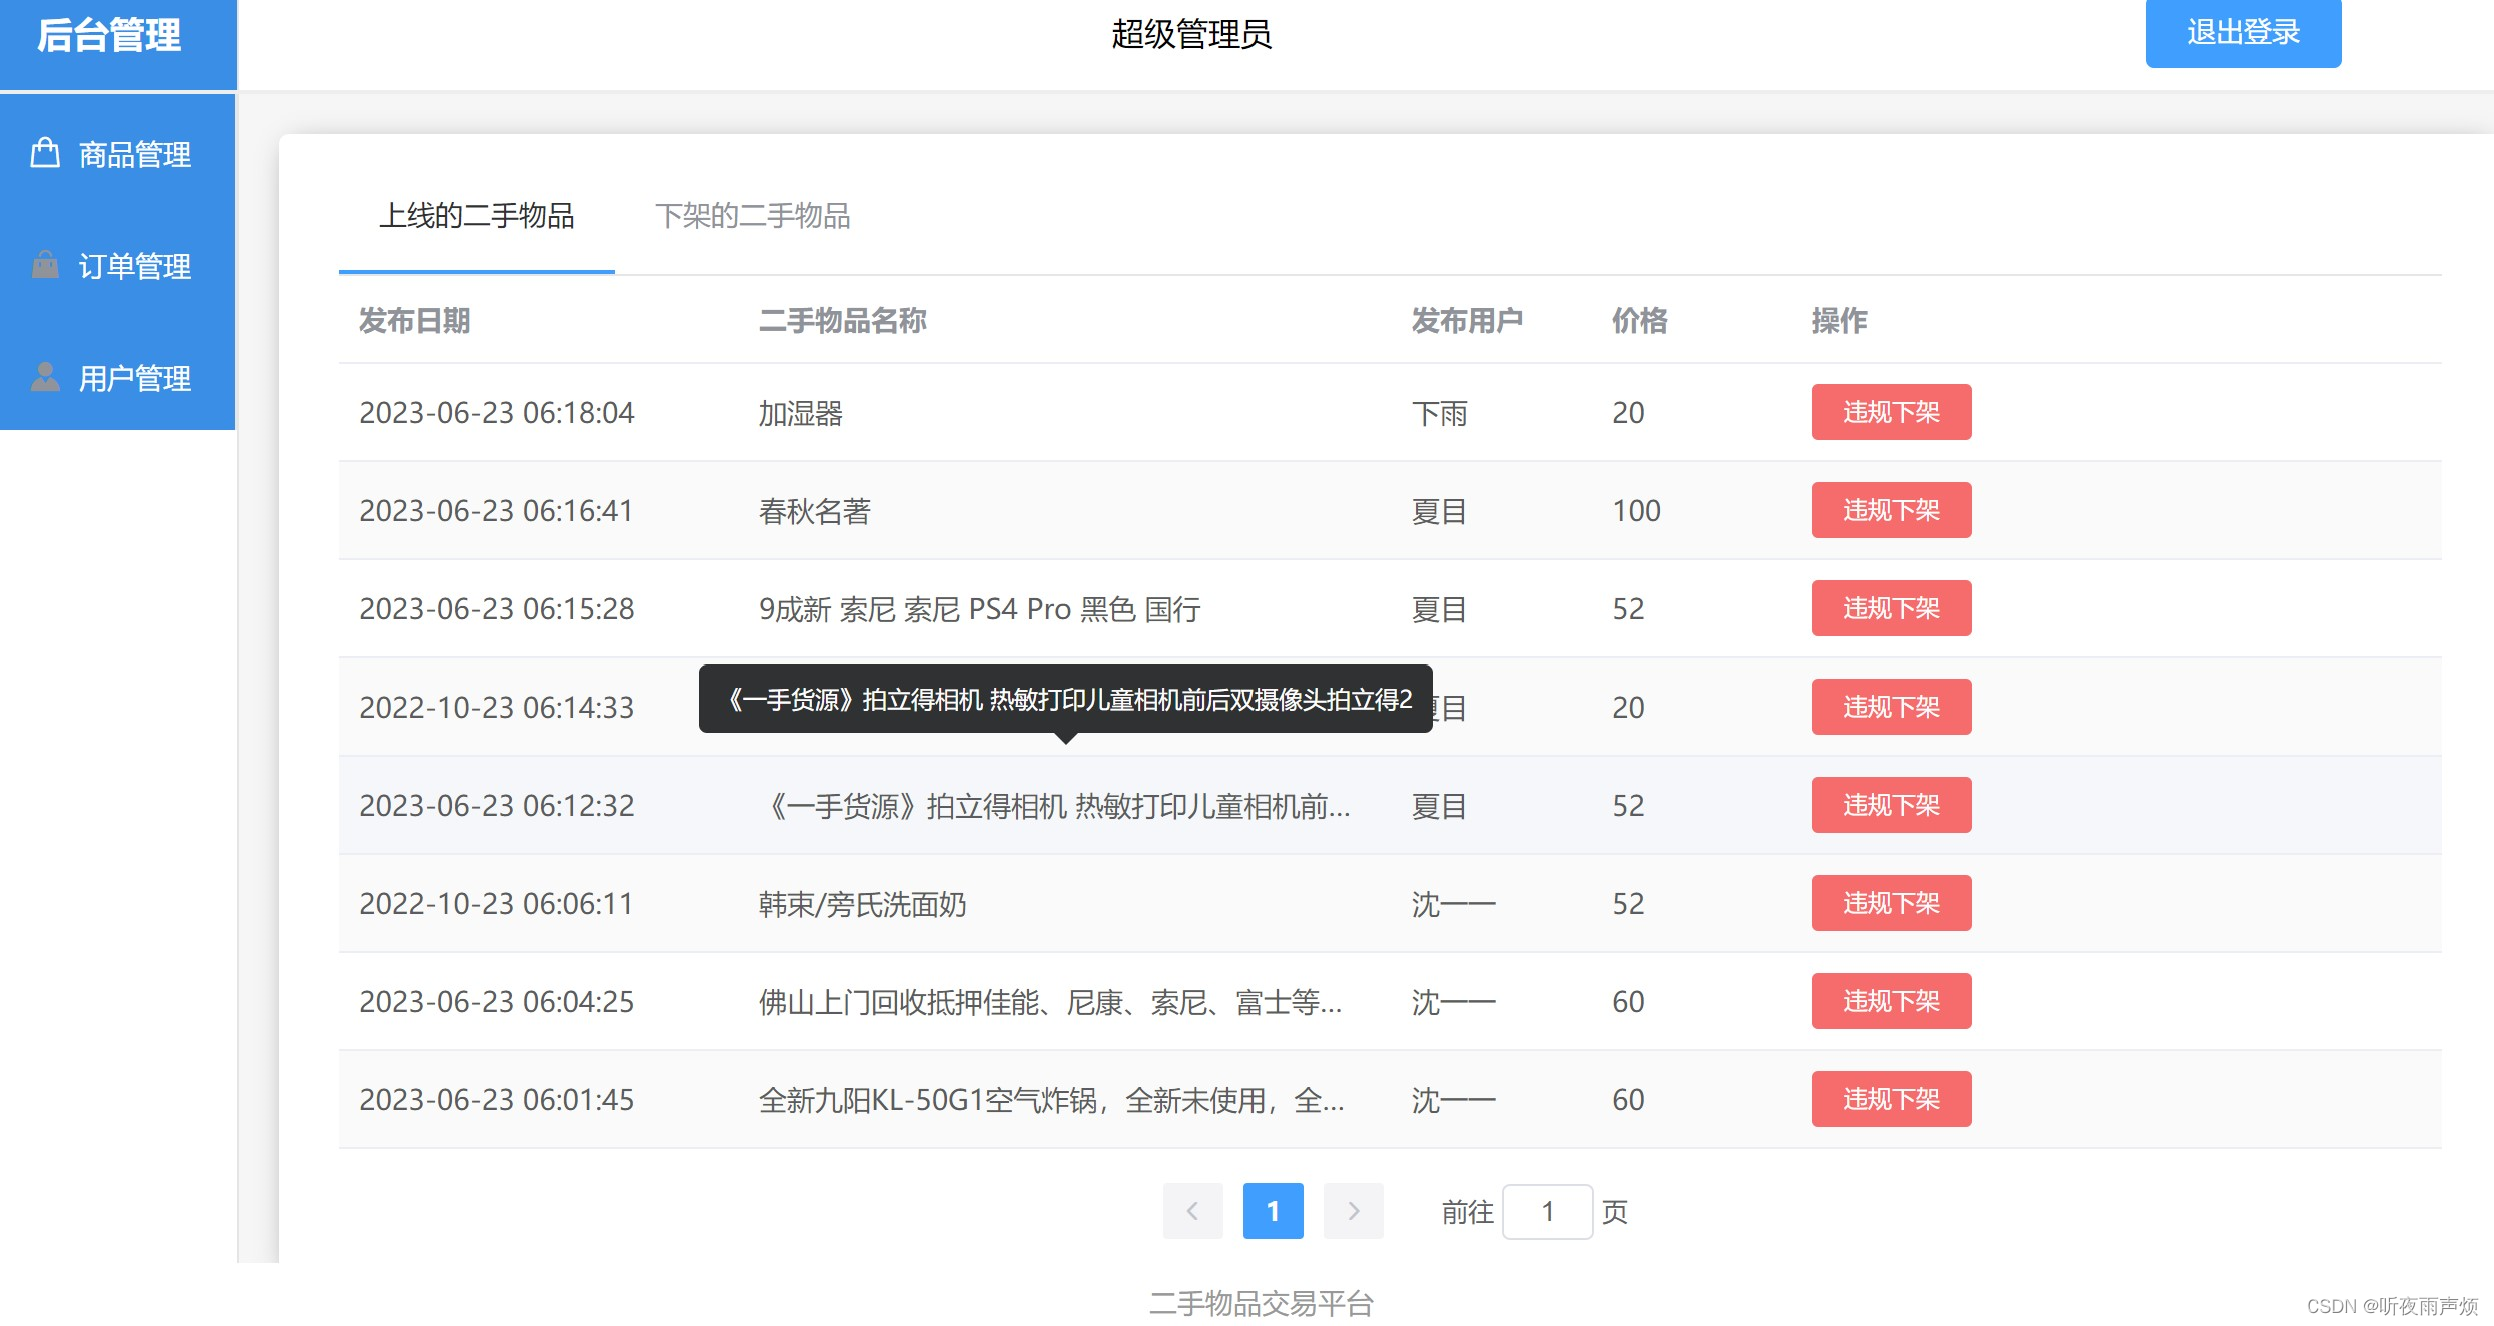Viewport: 2494px width, 1326px height.
Task: Click 违规下架 for 全新九阳KL-50G1空气炸锅 row
Action: 1891,1099
